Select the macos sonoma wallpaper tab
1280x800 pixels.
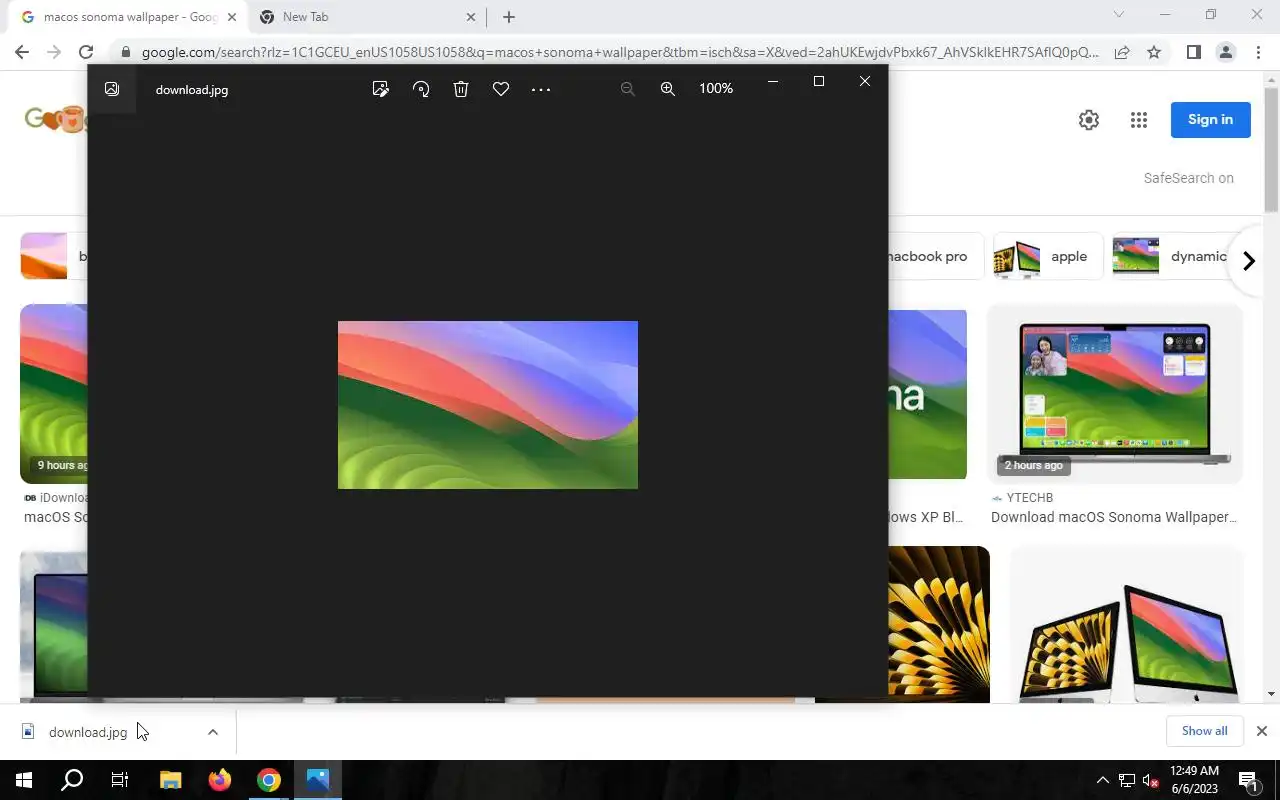click(x=128, y=17)
